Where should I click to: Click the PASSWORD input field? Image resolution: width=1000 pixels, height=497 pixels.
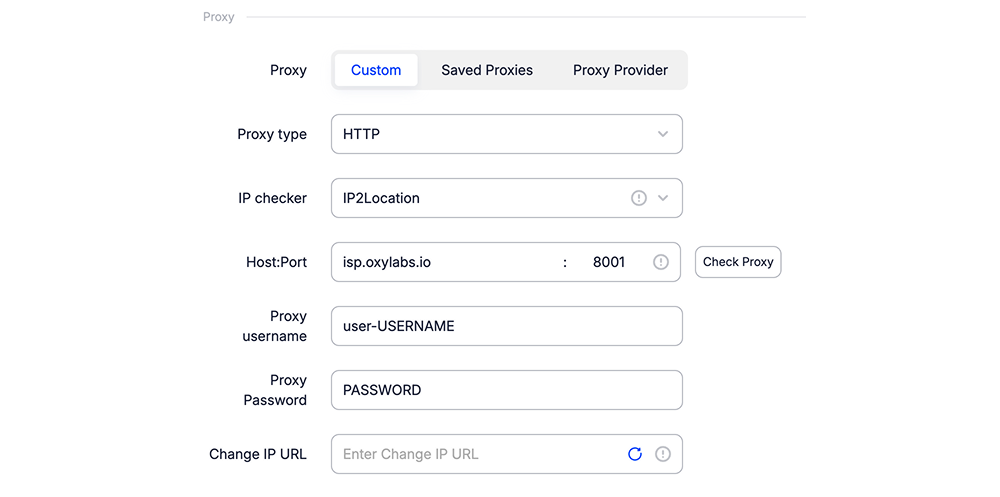pyautogui.click(x=506, y=390)
